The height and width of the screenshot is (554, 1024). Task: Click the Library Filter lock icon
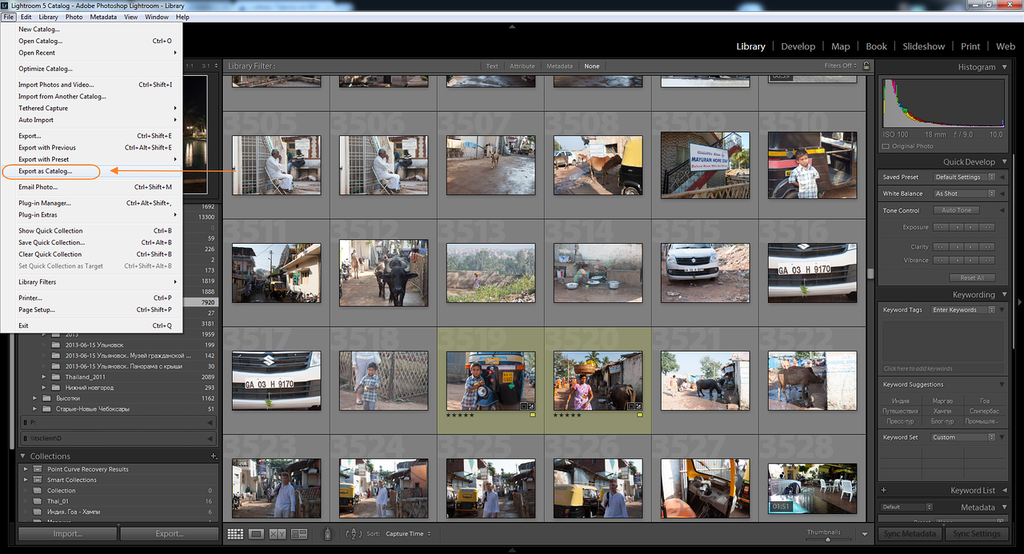pos(867,65)
